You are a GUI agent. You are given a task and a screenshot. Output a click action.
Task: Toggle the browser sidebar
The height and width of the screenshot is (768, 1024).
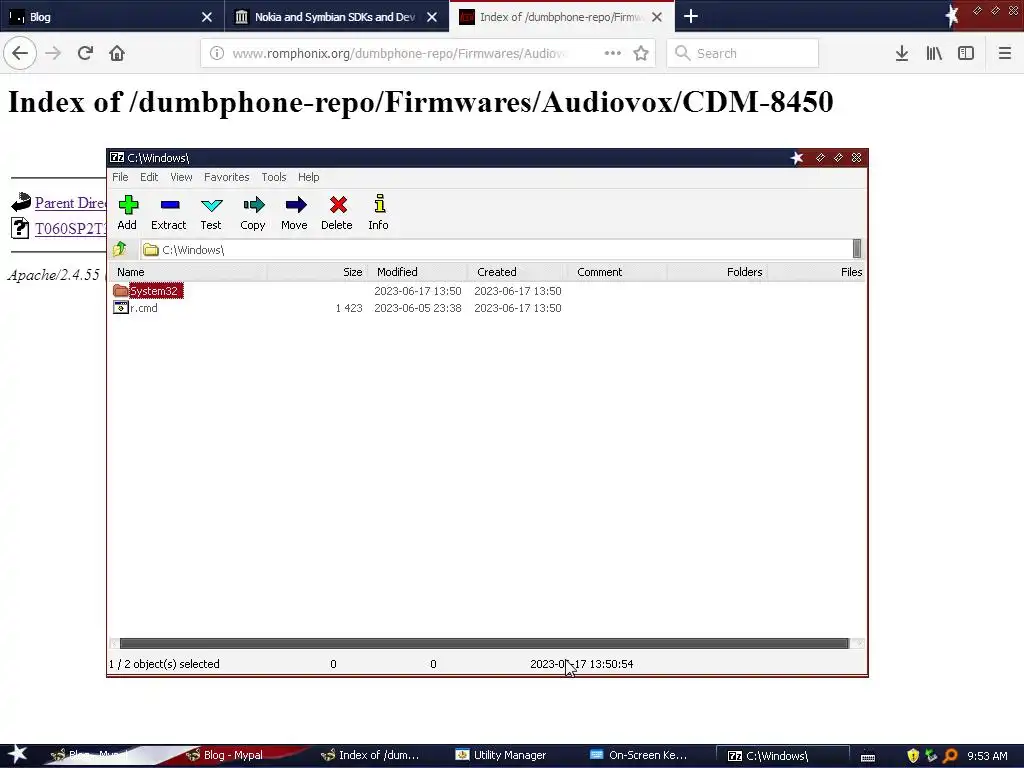click(x=966, y=53)
